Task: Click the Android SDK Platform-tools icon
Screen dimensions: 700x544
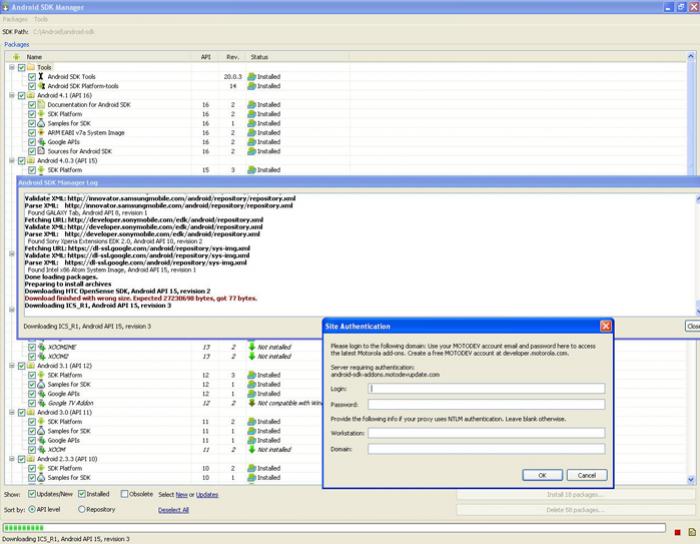Action: (42, 86)
